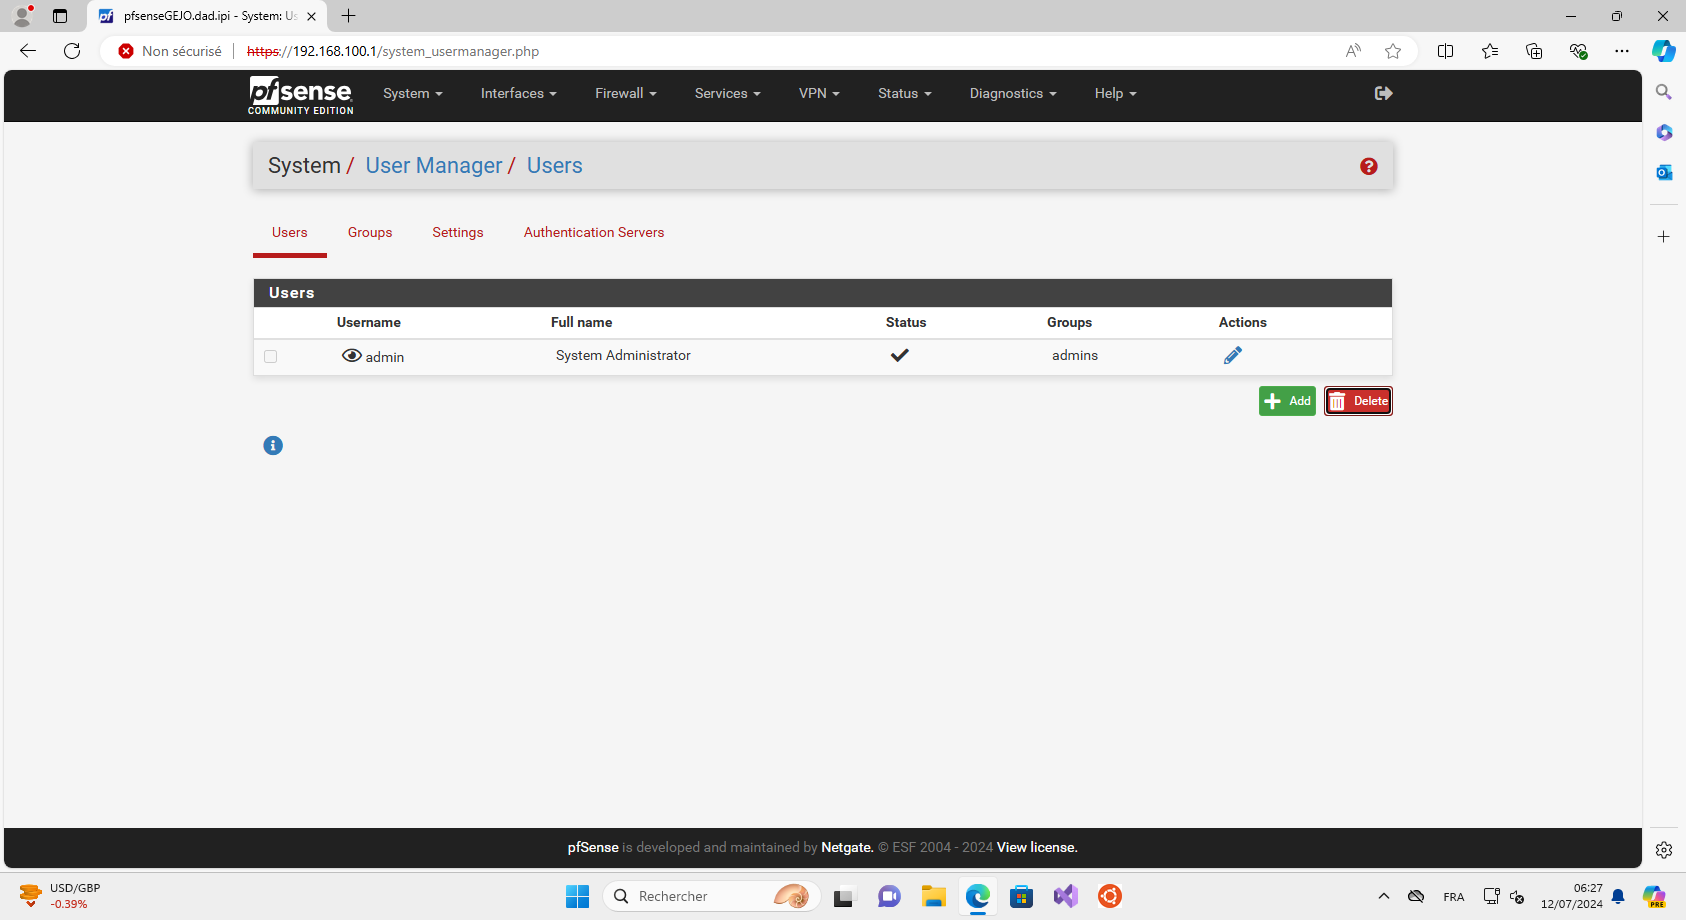Switch to the Groups tab
This screenshot has height=920, width=1686.
[370, 232]
